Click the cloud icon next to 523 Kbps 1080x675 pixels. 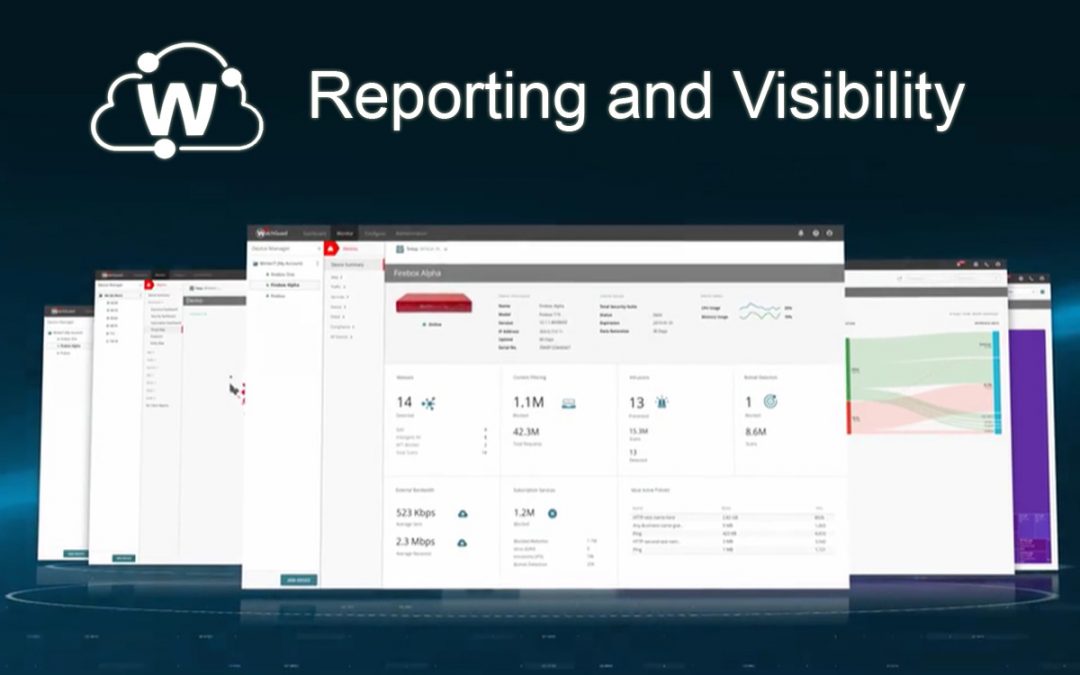(x=463, y=513)
